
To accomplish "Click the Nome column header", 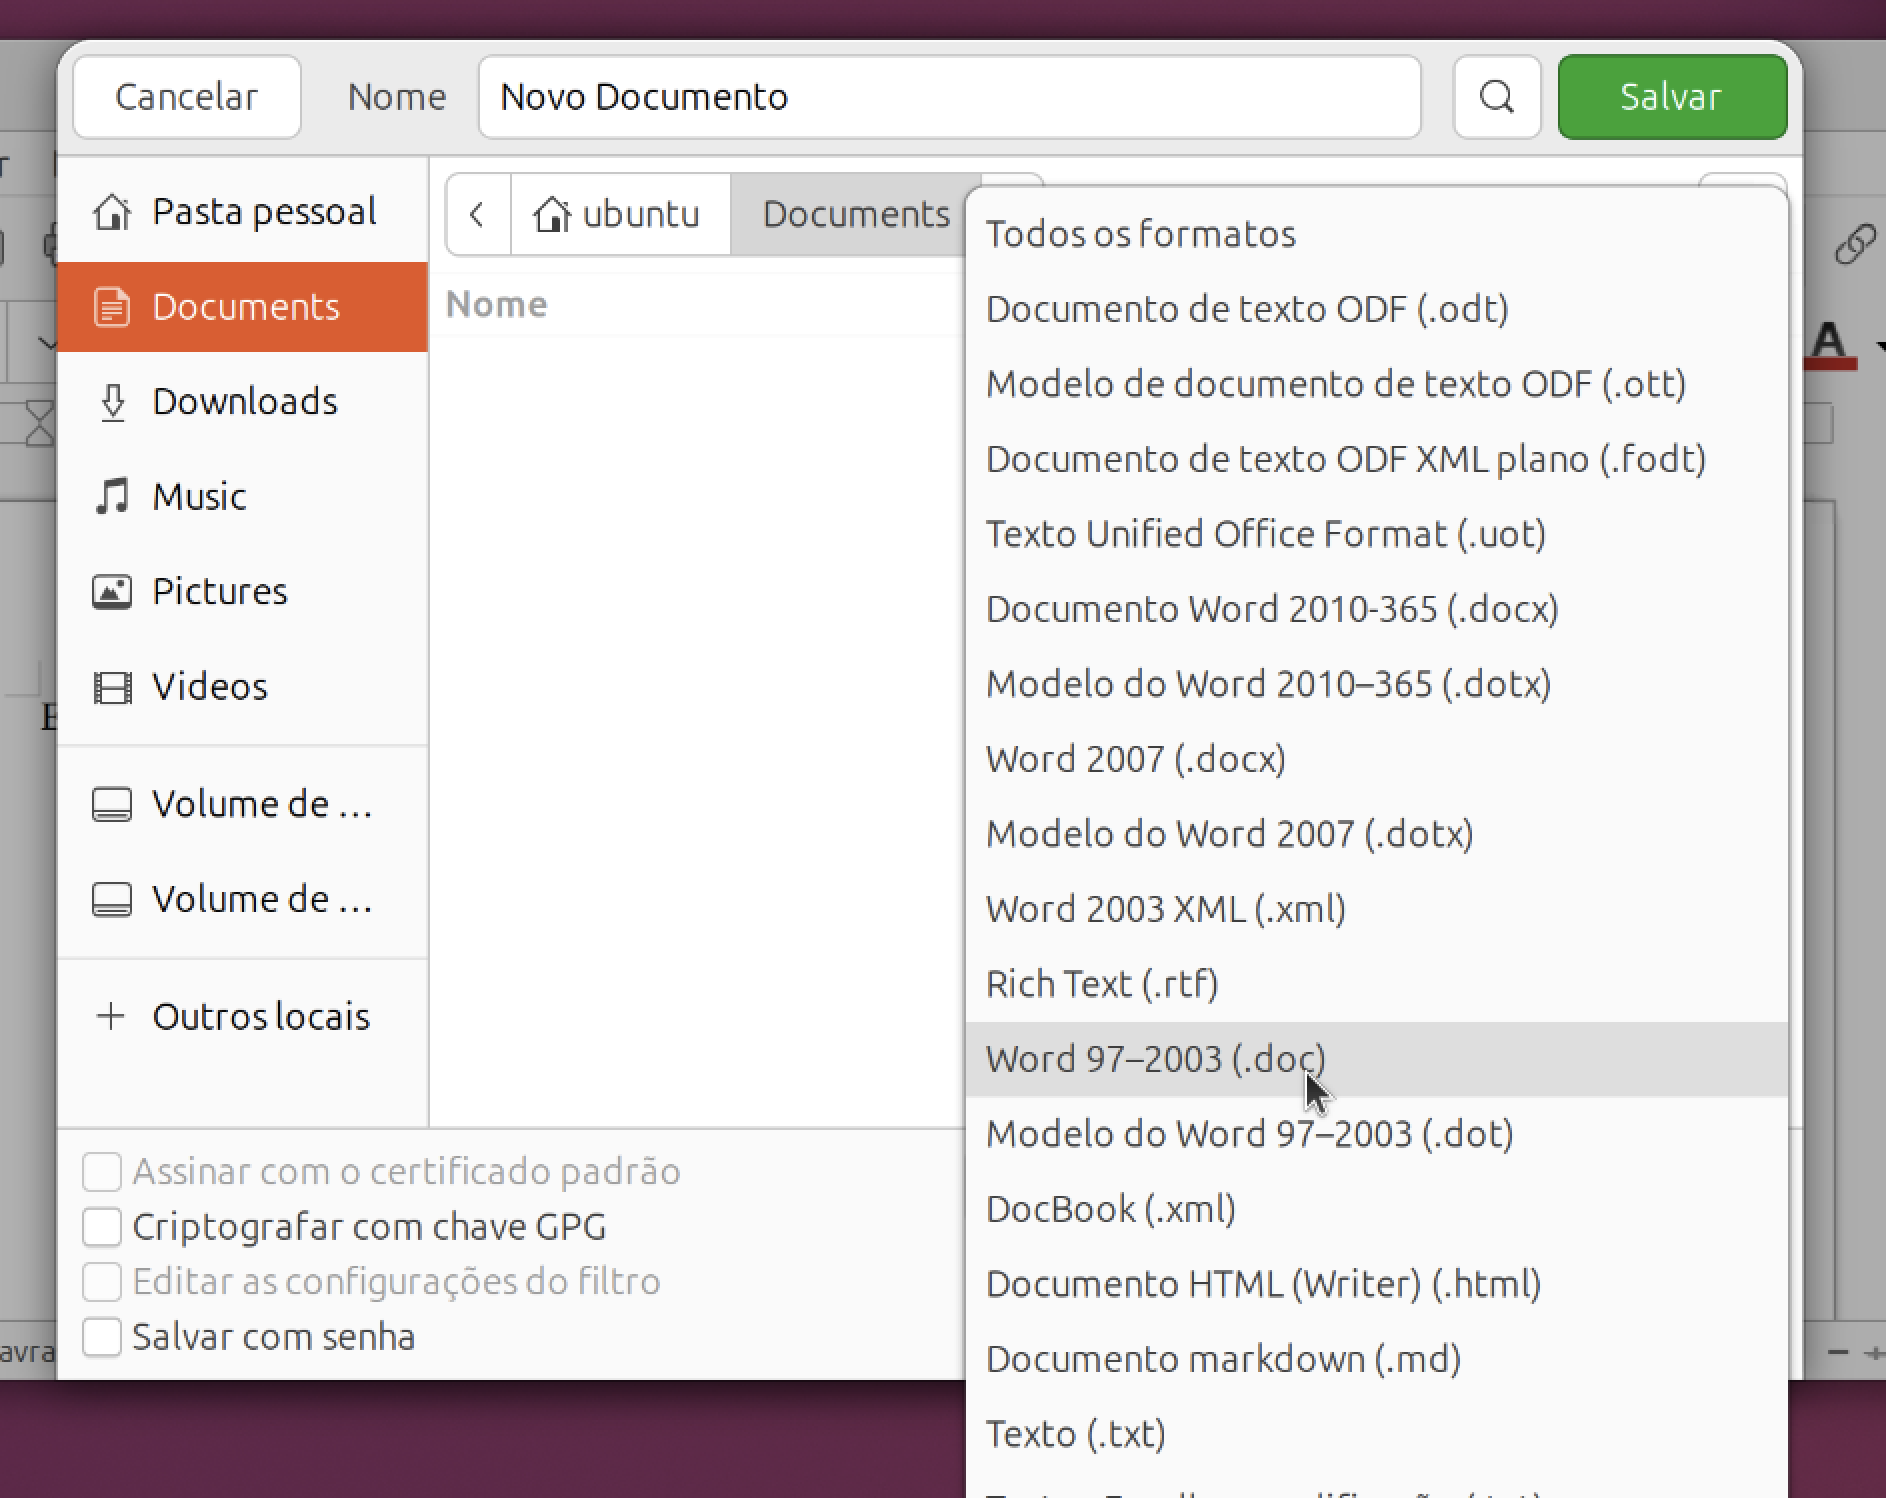I will pos(497,304).
